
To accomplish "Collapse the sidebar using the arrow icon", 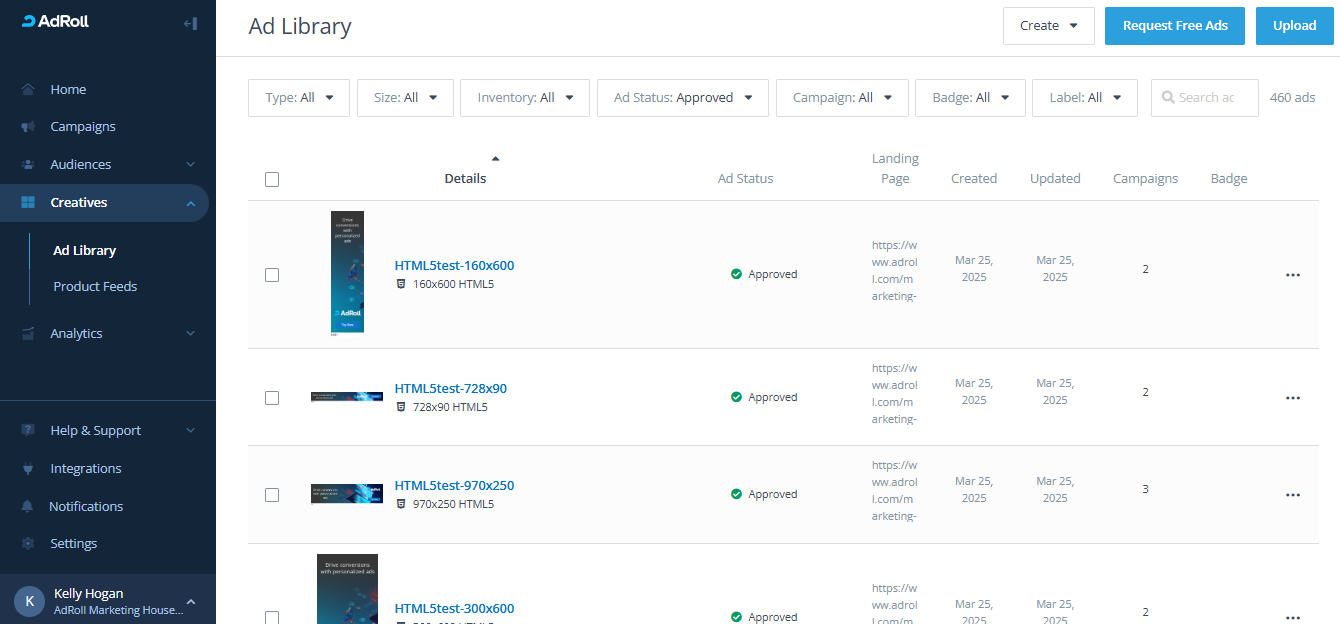I will click(190, 23).
